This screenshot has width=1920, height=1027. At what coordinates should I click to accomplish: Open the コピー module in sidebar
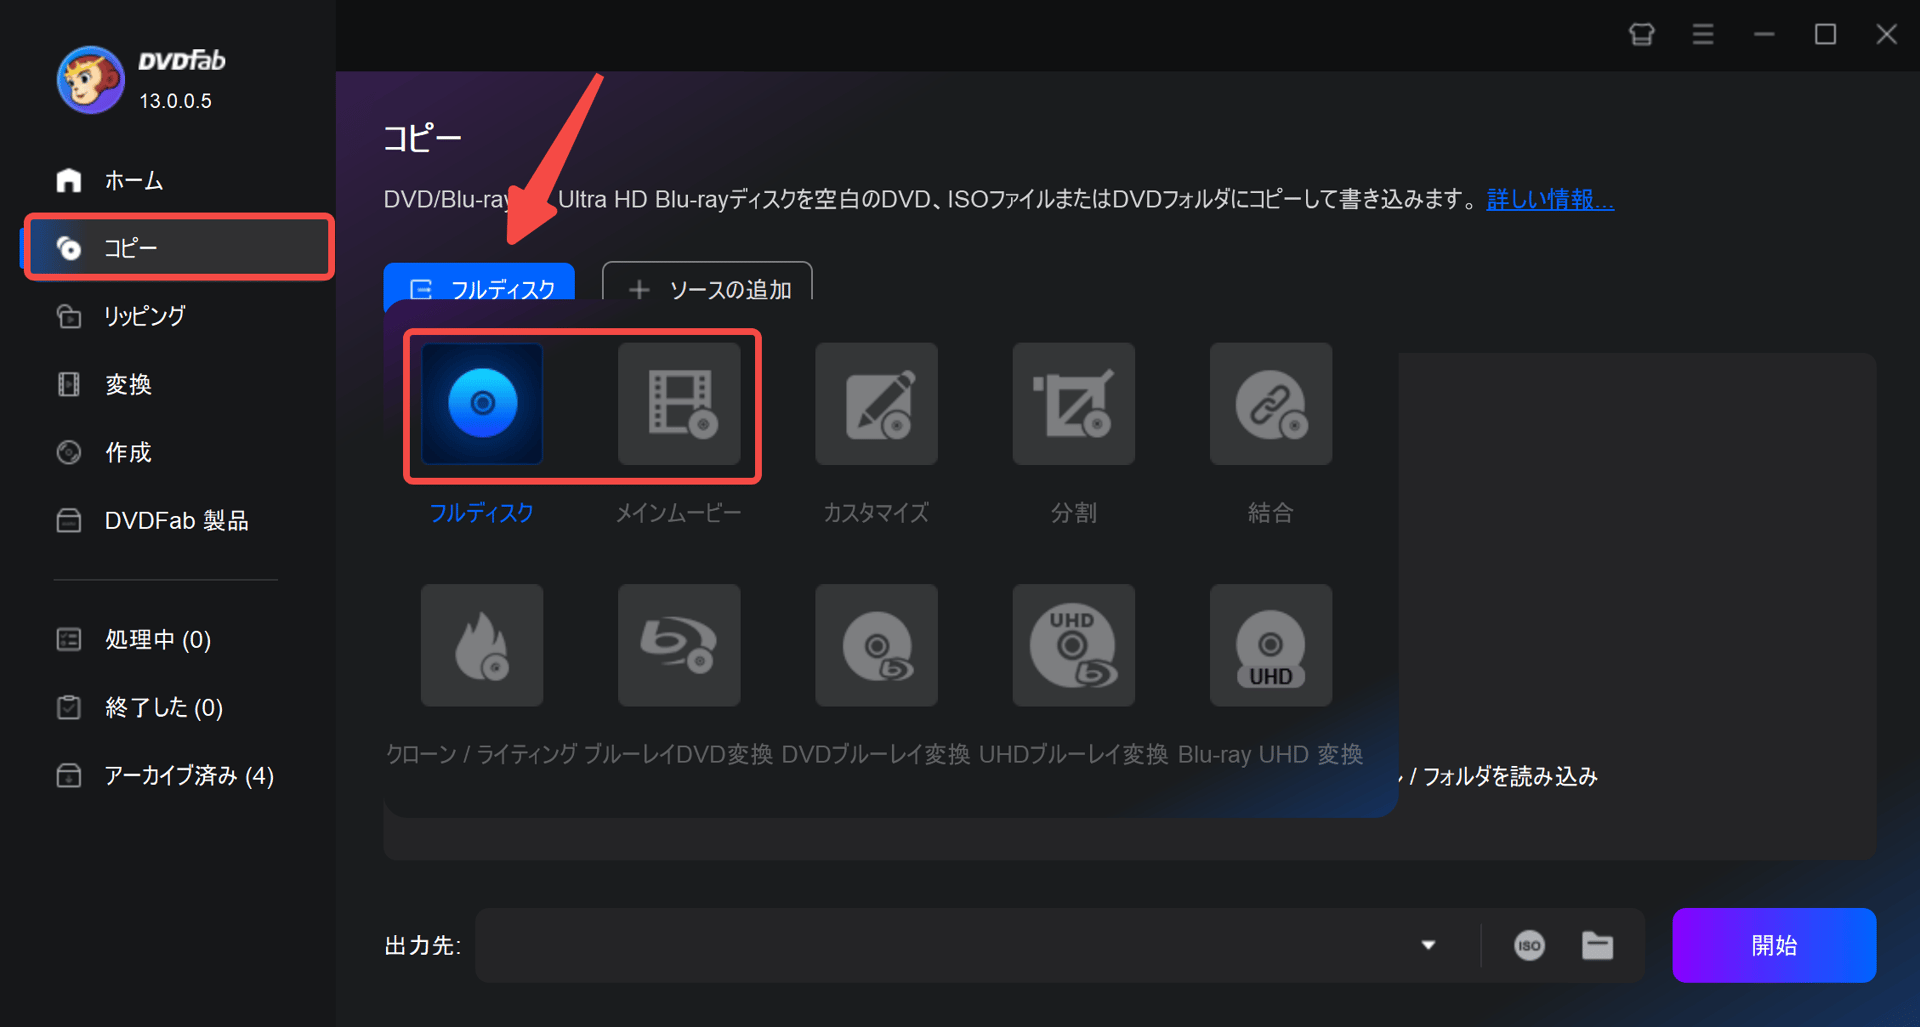coord(178,247)
